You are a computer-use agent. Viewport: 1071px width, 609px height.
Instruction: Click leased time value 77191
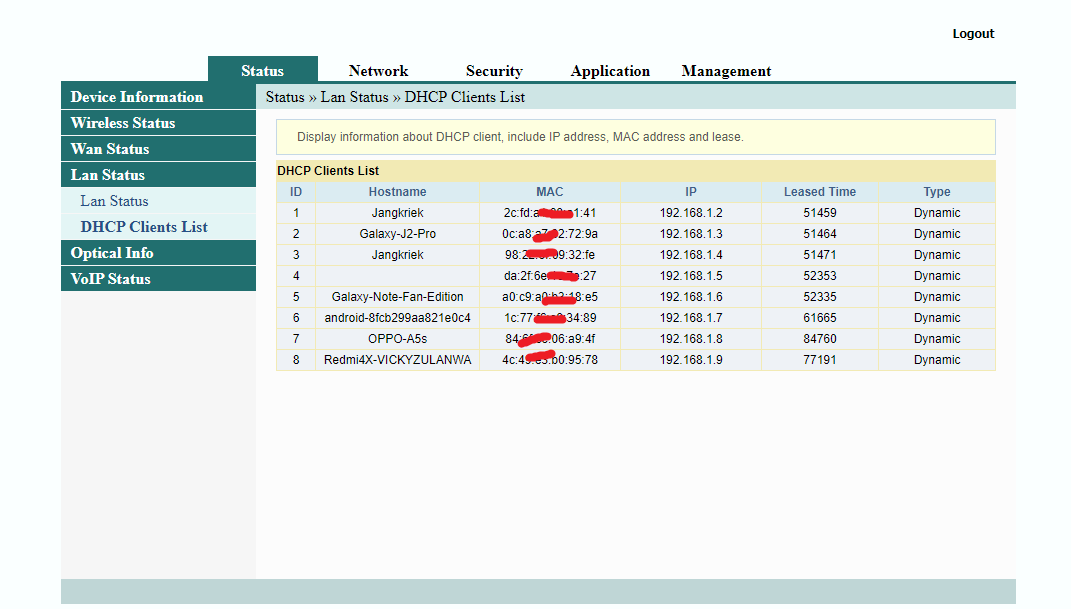pos(820,360)
